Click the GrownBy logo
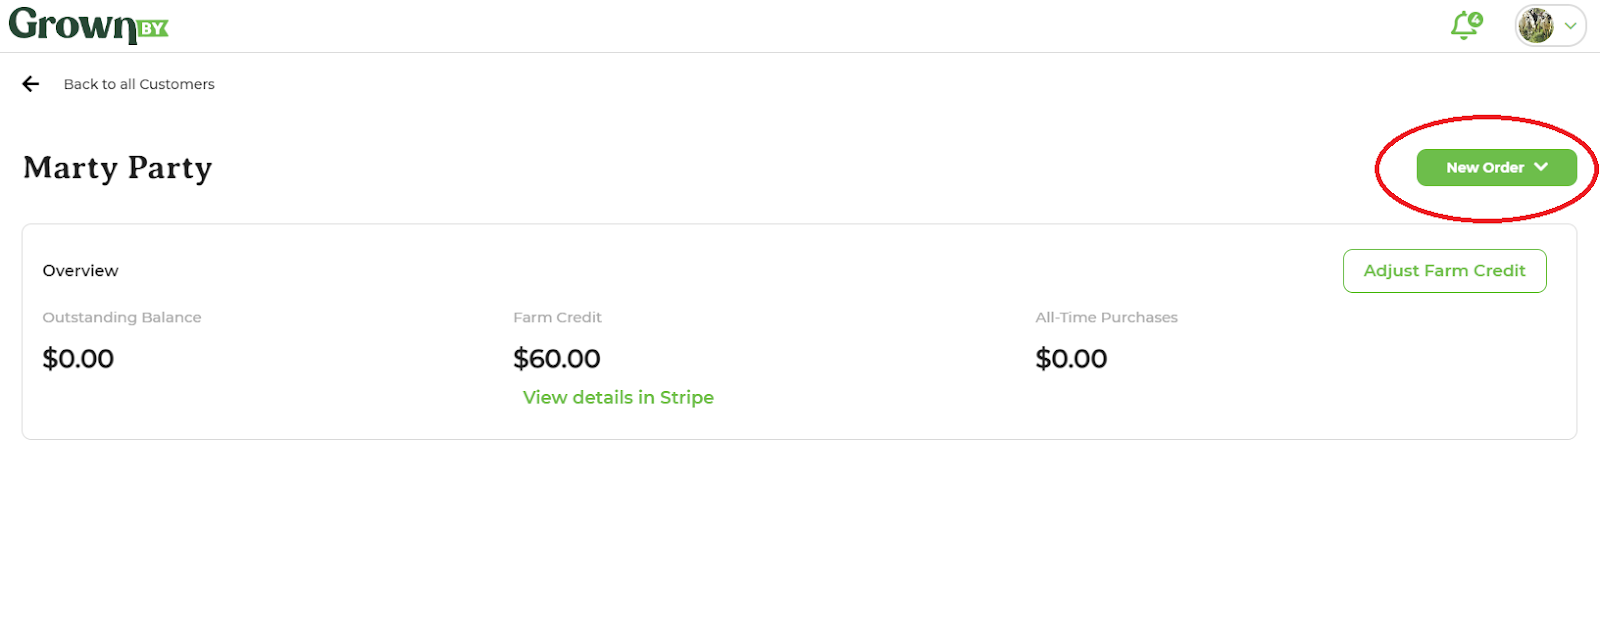 88,25
